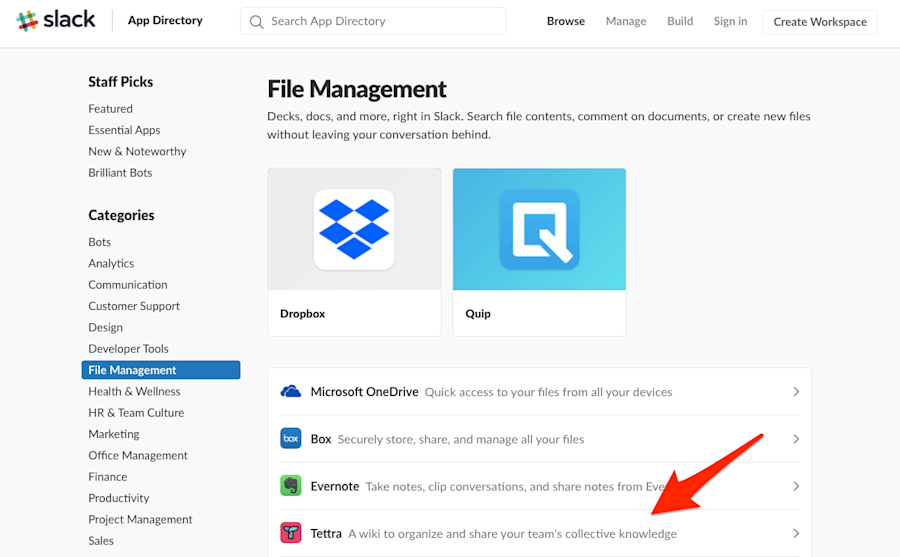Select the Project Management category
The height and width of the screenshot is (557, 900).
140,519
